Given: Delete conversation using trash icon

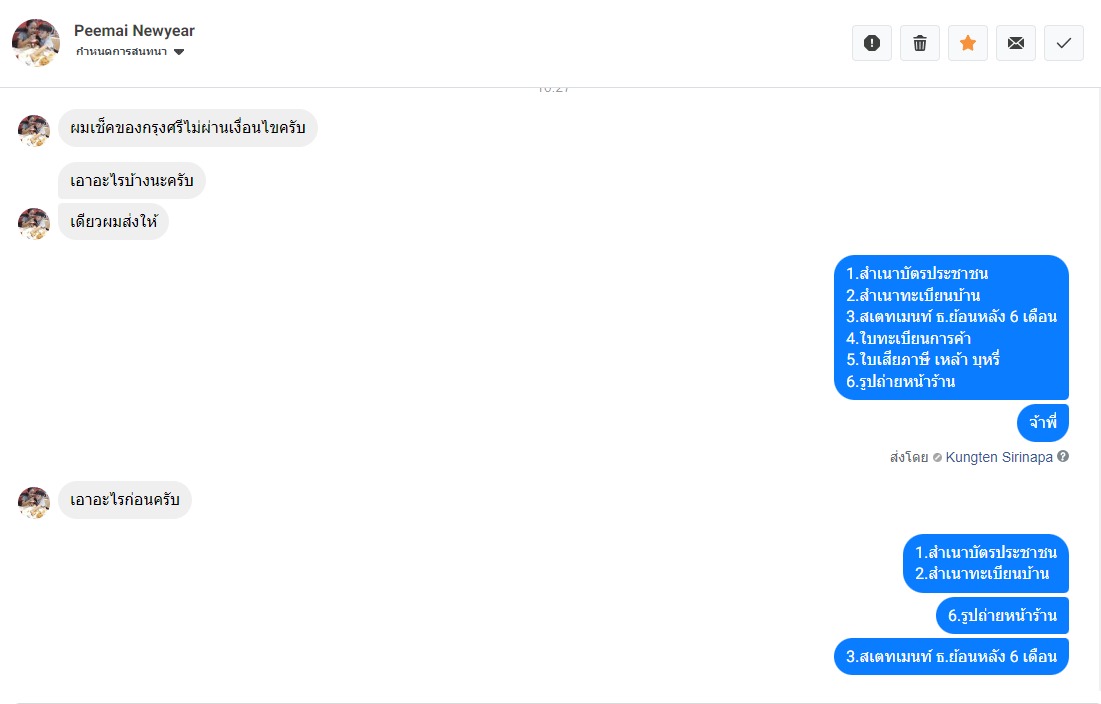Looking at the screenshot, I should tap(920, 43).
